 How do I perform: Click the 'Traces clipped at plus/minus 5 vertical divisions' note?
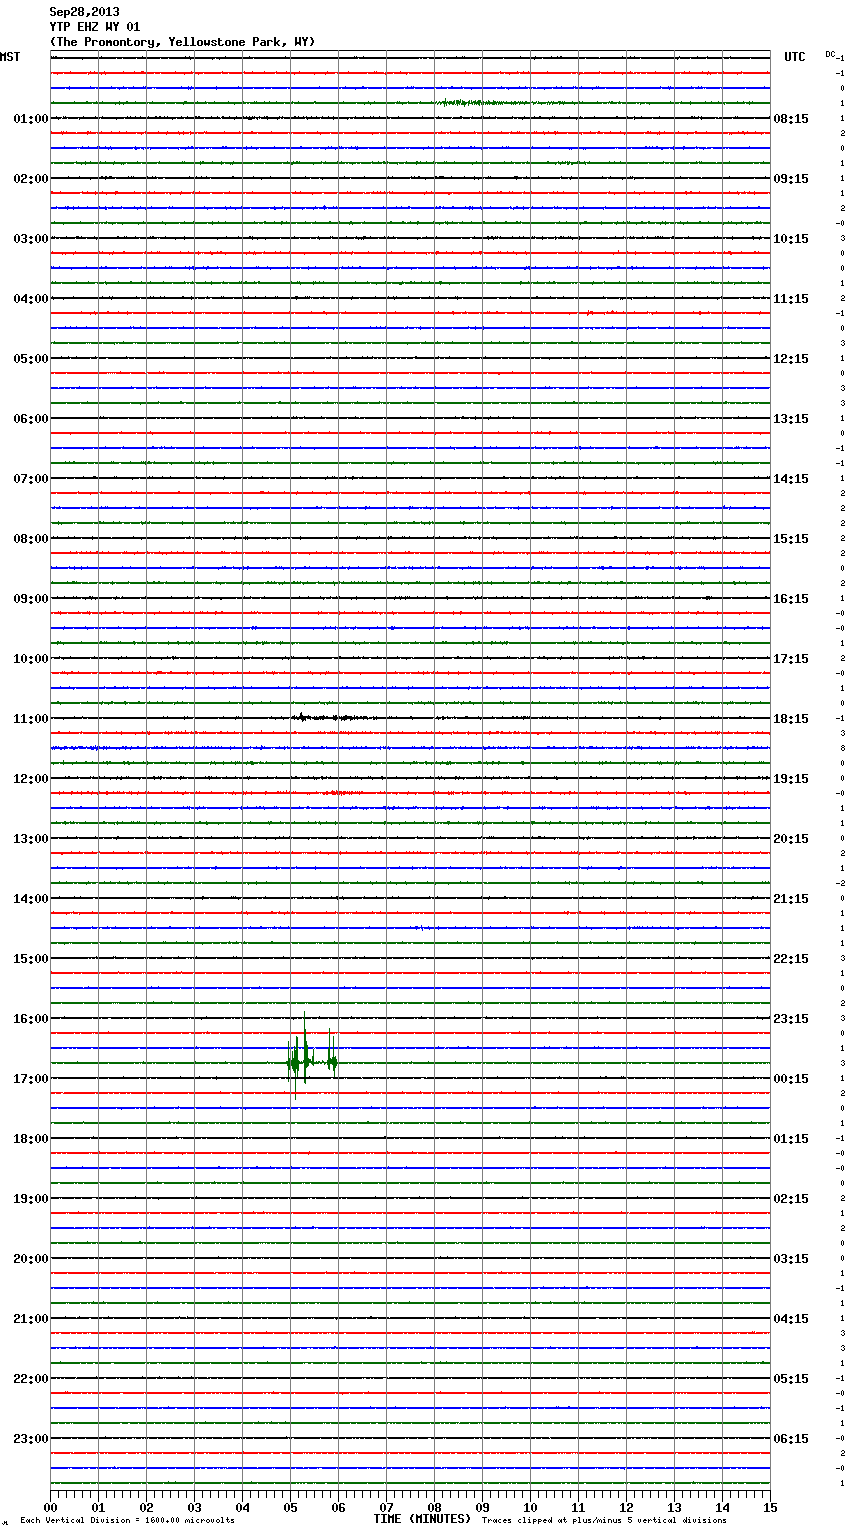pyautogui.click(x=604, y=1520)
